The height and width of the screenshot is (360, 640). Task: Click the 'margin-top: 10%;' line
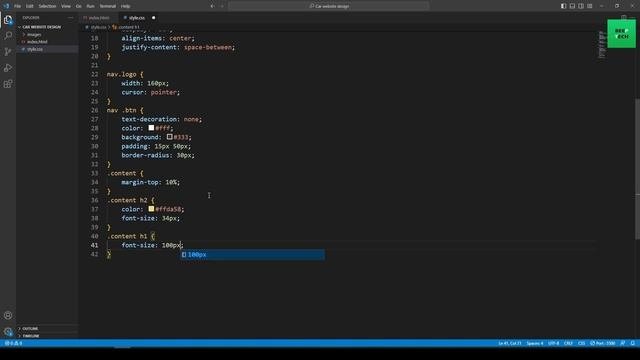tap(151, 182)
